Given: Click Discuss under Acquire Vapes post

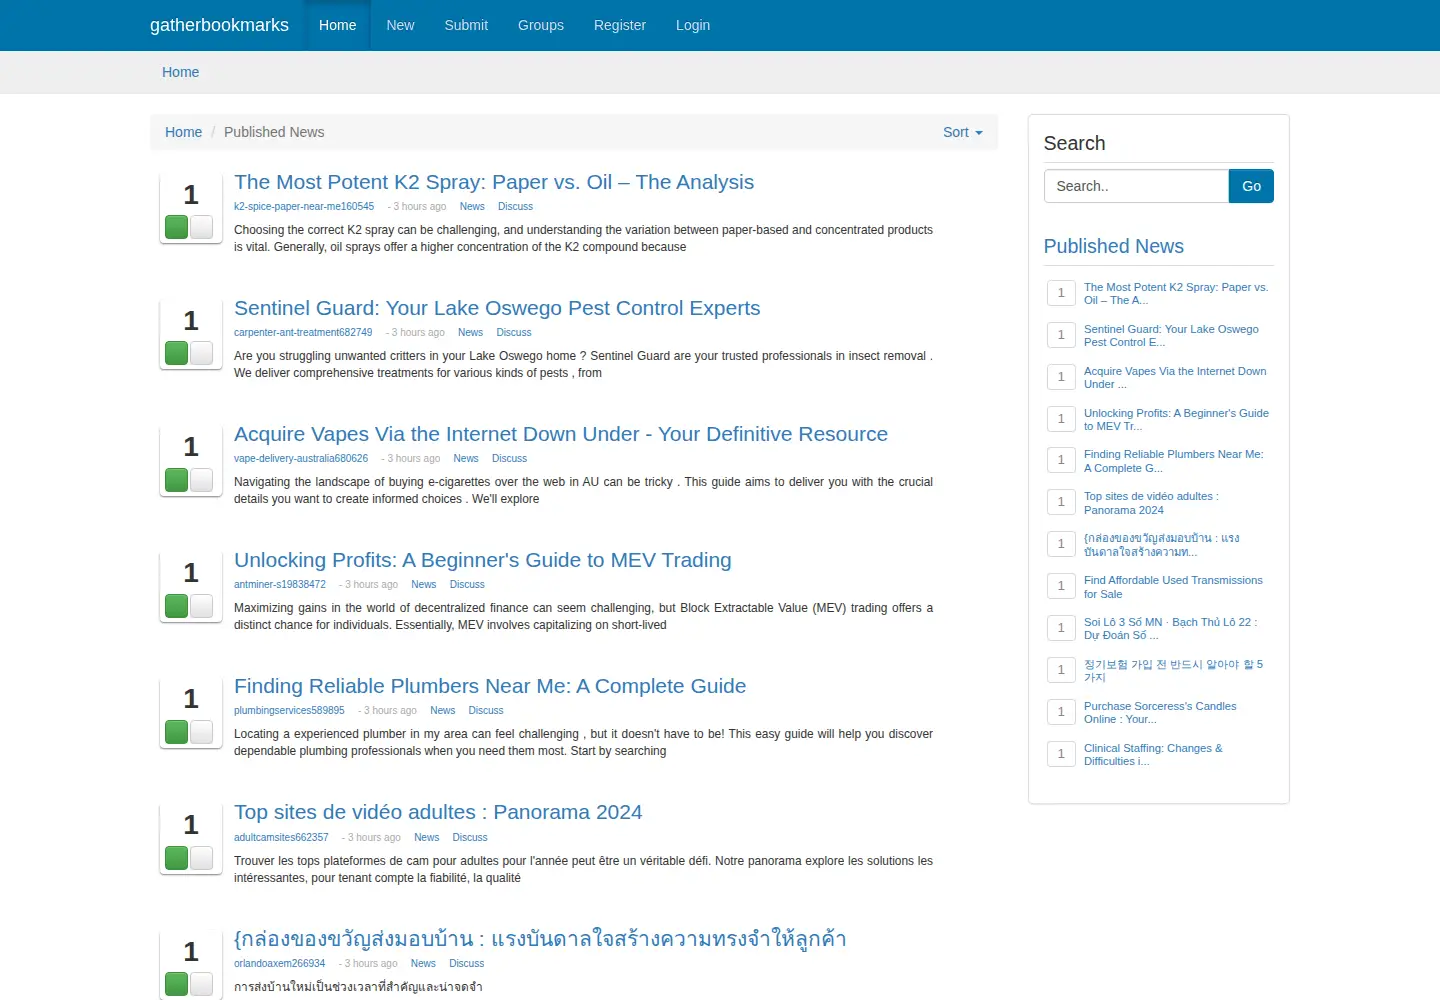Looking at the screenshot, I should point(509,459).
